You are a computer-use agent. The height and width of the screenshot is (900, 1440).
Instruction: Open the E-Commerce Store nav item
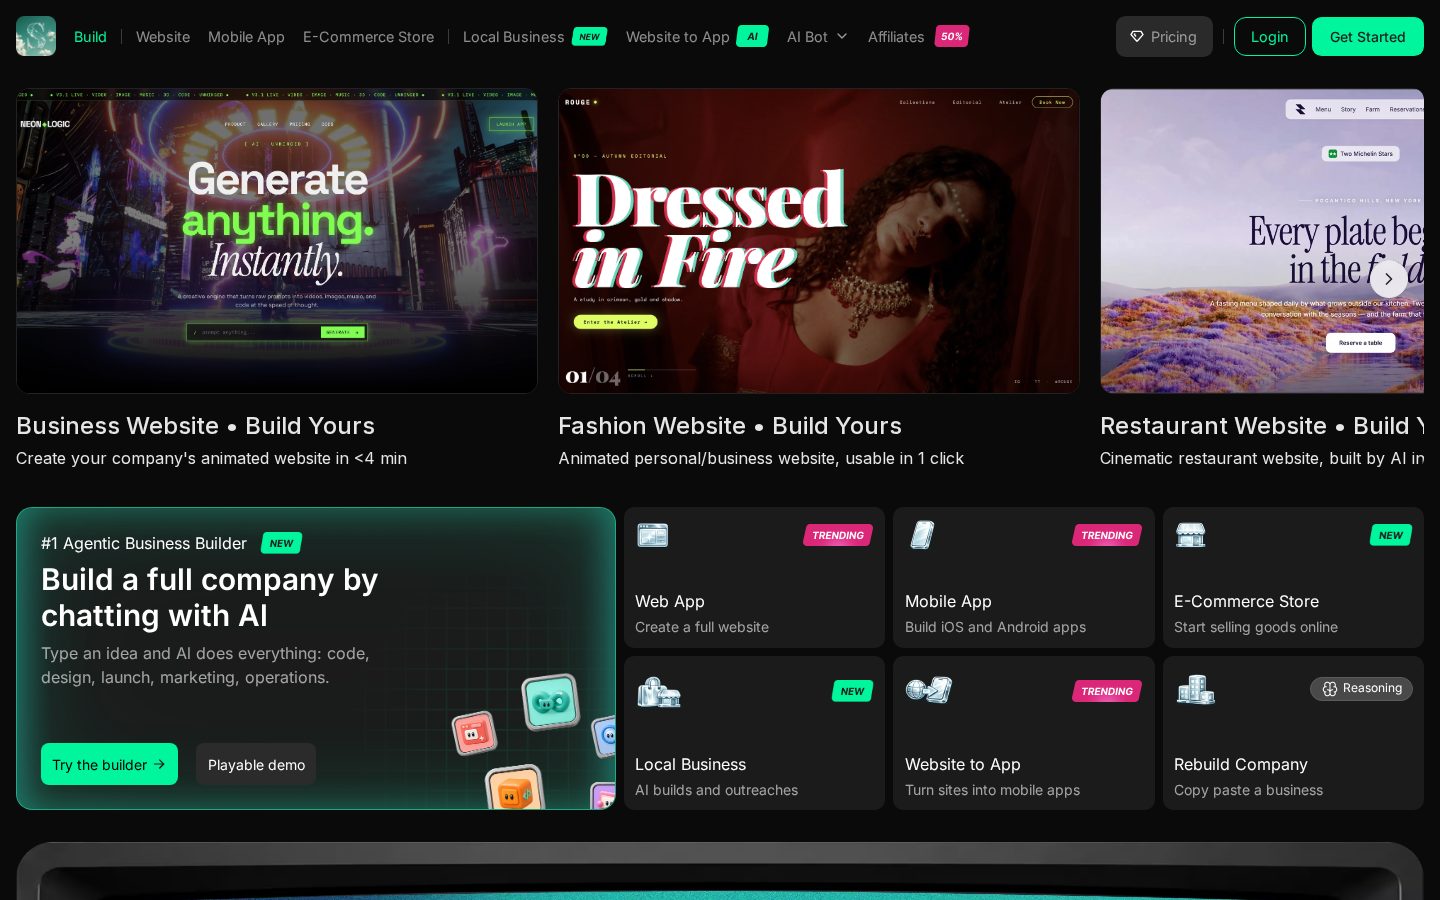pyautogui.click(x=368, y=37)
